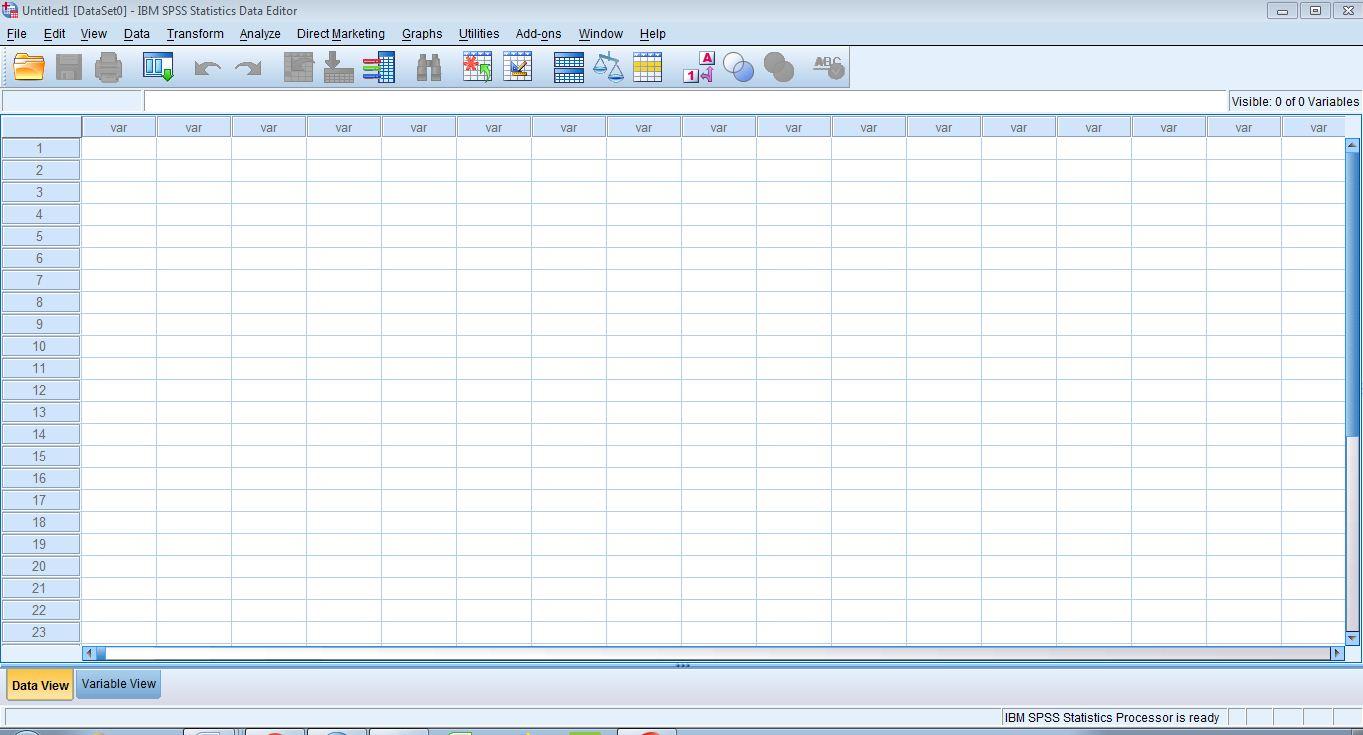Viewport: 1363px width, 735px height.
Task: Open the Analyze menu
Action: click(259, 33)
